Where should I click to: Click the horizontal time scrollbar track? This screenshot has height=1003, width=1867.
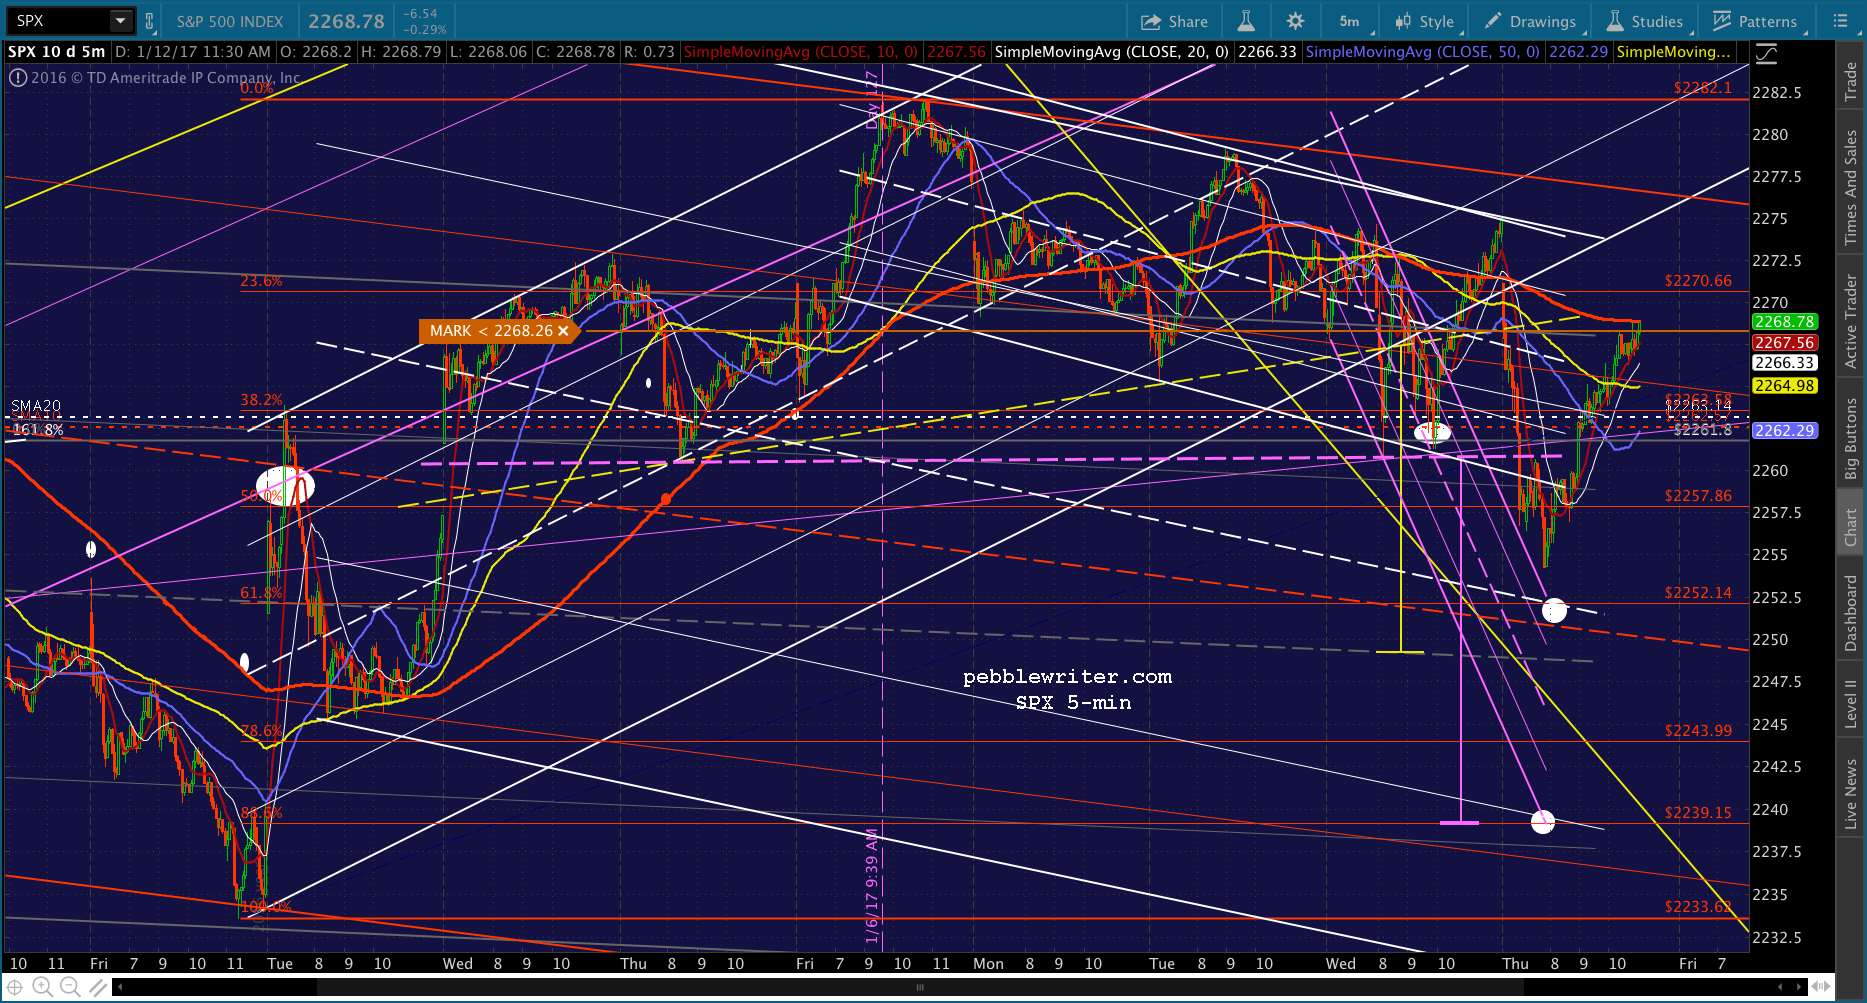(x=960, y=987)
